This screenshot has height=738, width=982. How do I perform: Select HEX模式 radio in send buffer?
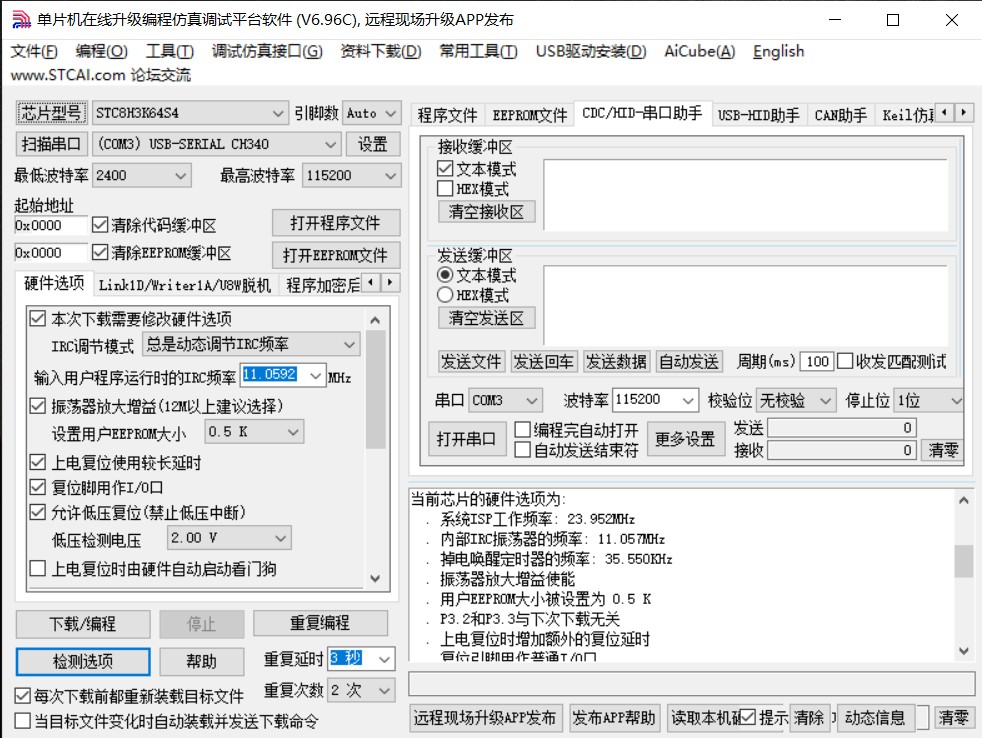tap(446, 295)
